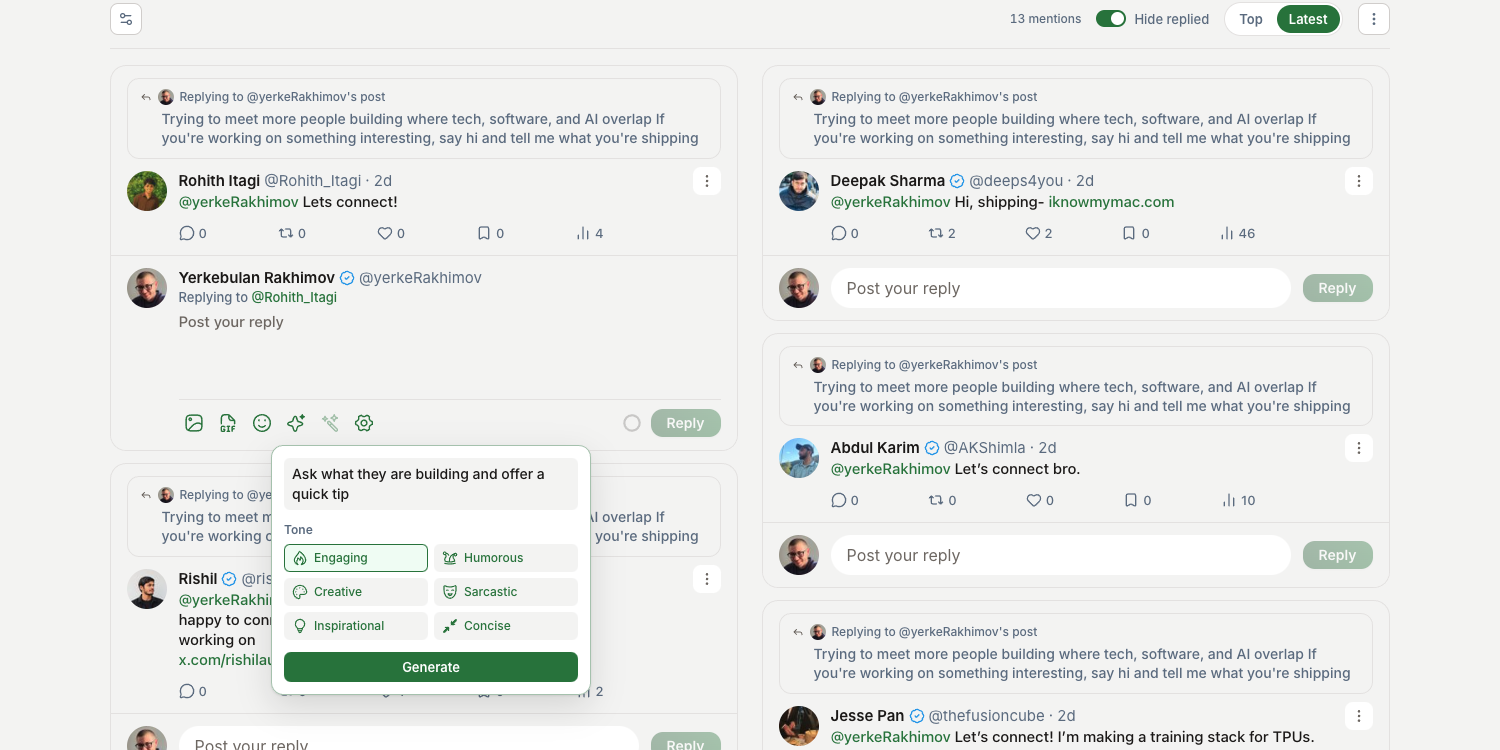The width and height of the screenshot is (1500, 750).
Task: Click the magic wand icon in reply toolbar
Action: pyautogui.click(x=330, y=423)
